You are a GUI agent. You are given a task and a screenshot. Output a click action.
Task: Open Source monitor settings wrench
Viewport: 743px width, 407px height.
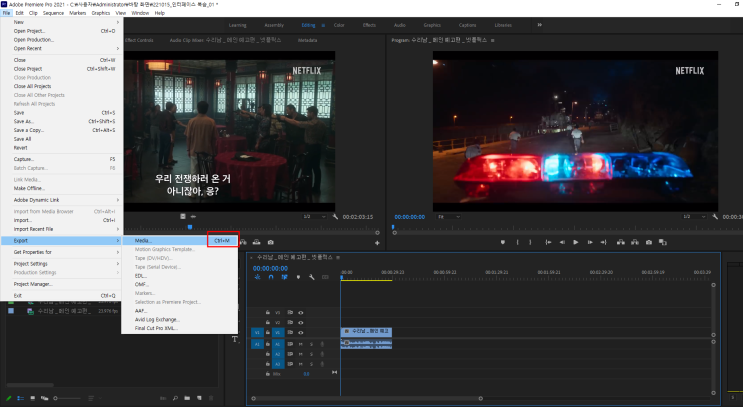(x=335, y=217)
